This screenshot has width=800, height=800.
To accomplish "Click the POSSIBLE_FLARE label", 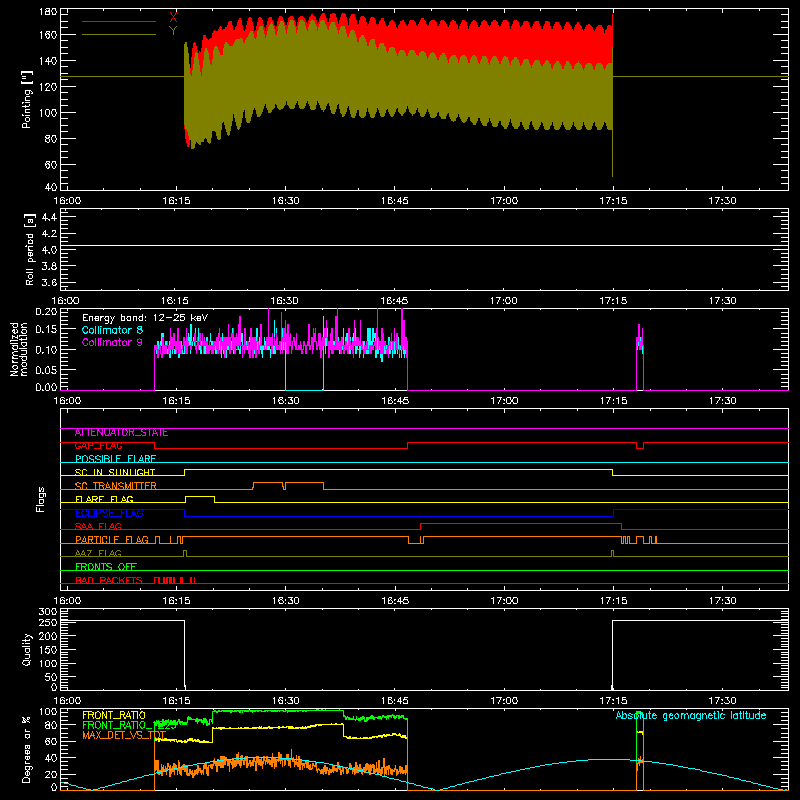I will 115,459.
